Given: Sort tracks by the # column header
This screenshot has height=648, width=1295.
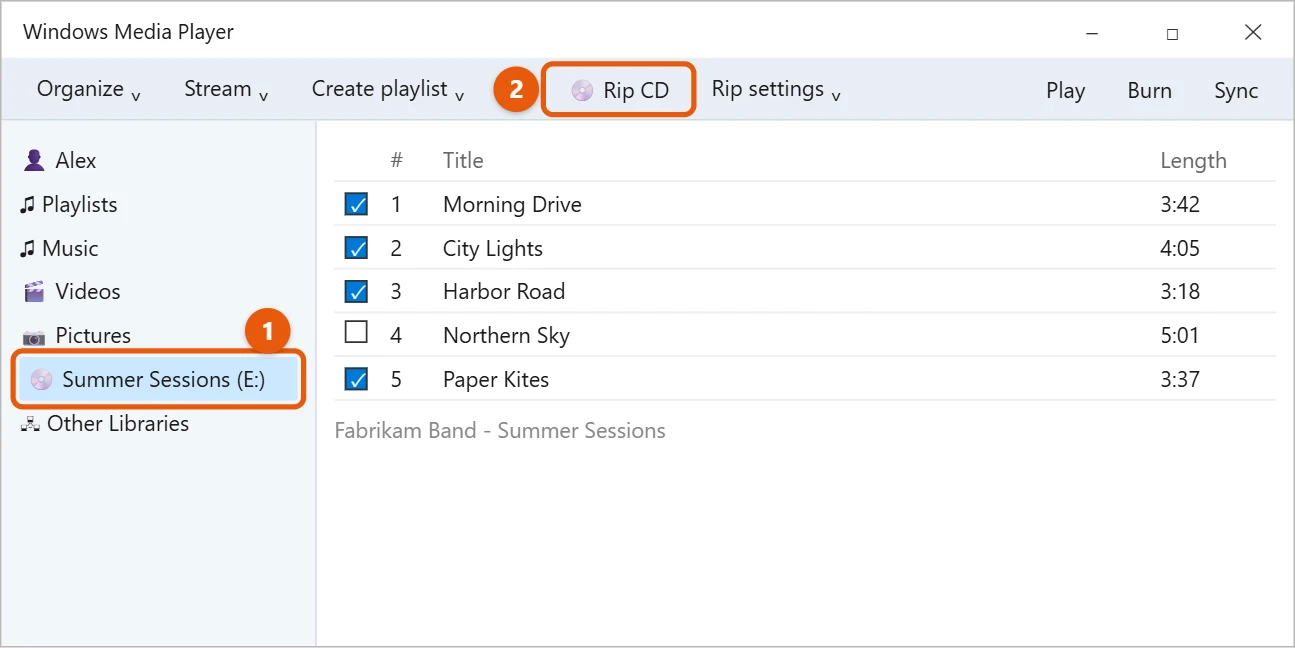Looking at the screenshot, I should click(x=397, y=160).
